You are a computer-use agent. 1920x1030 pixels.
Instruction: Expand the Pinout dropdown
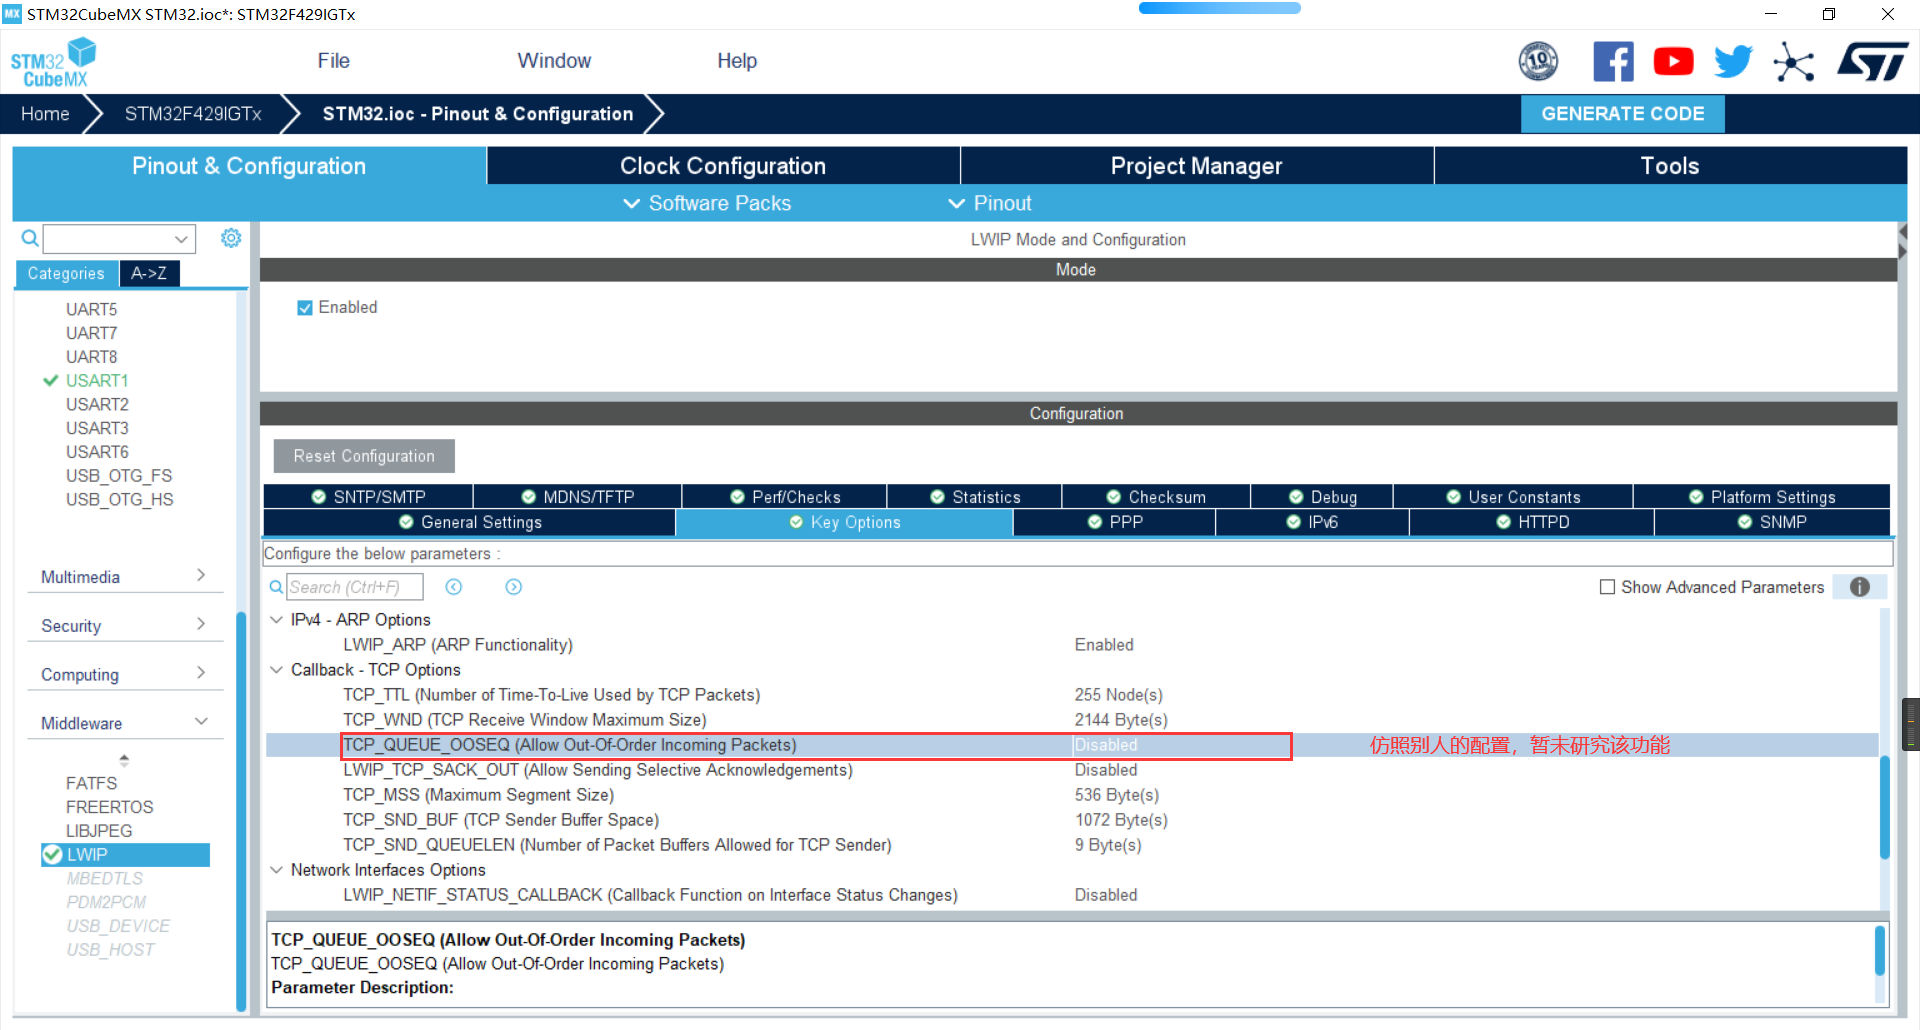point(989,203)
